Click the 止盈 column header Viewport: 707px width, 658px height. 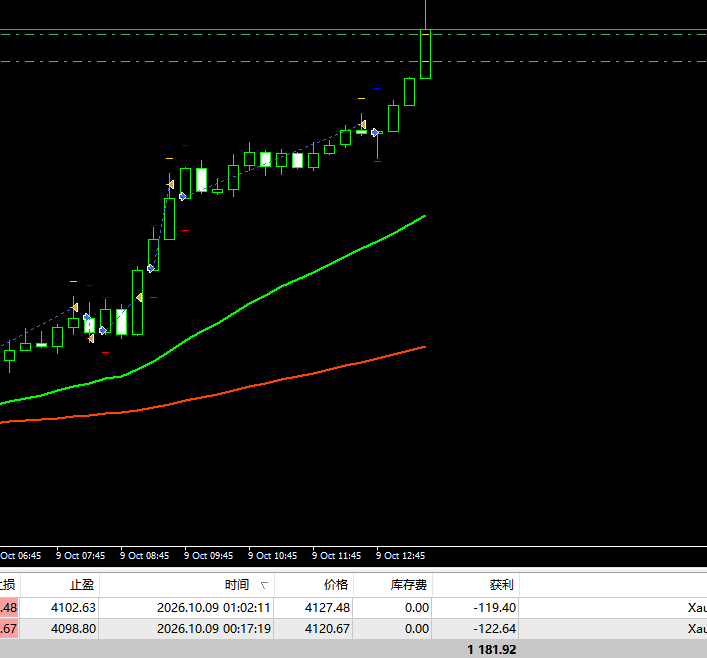click(60, 585)
